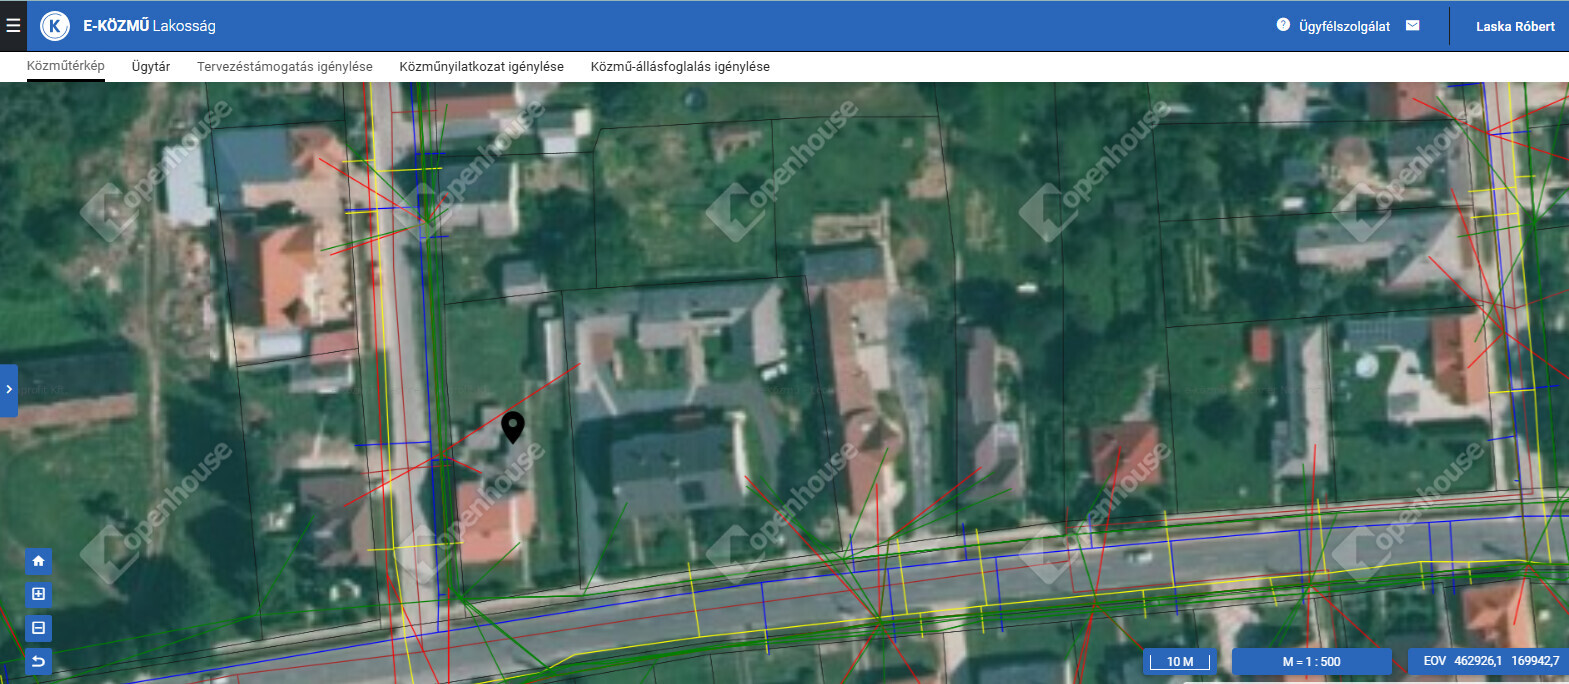The image size is (1569, 684).
Task: Open the hamburger menu
Action: click(13, 26)
